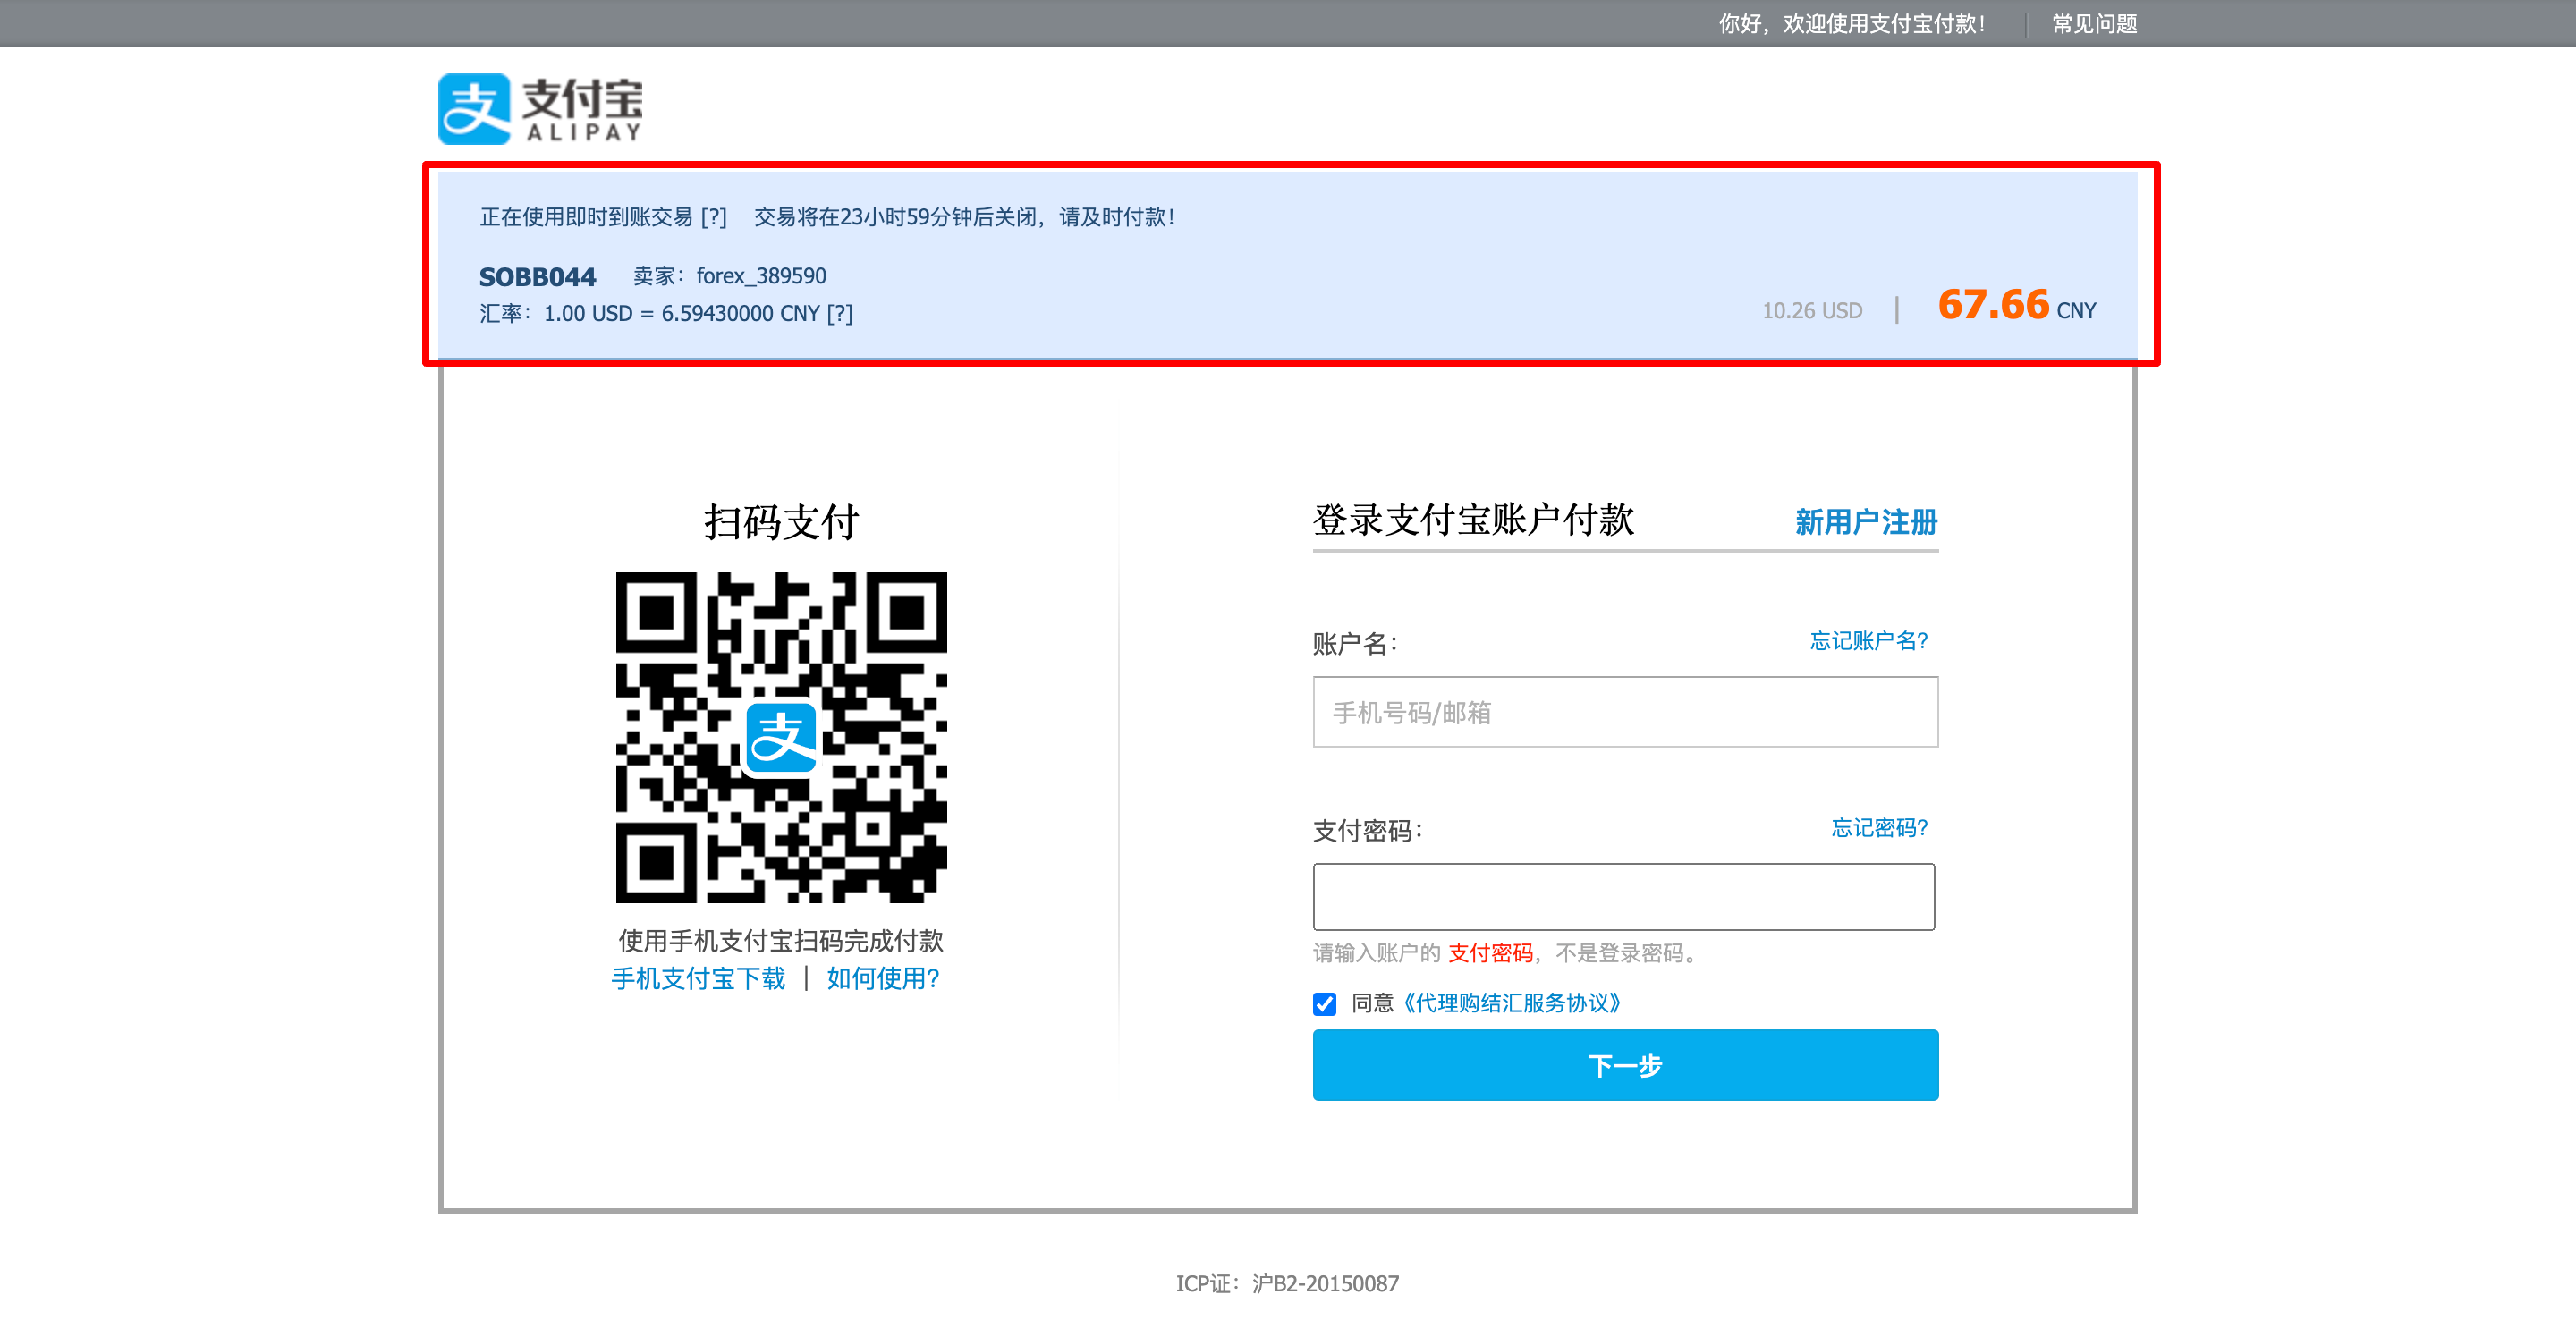Open 如何使用? link

[x=883, y=978]
